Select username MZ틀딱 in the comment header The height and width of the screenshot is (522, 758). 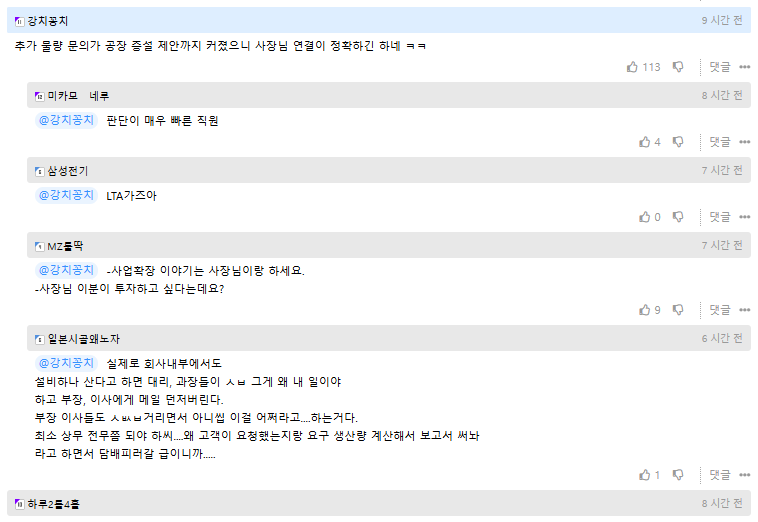(65, 246)
